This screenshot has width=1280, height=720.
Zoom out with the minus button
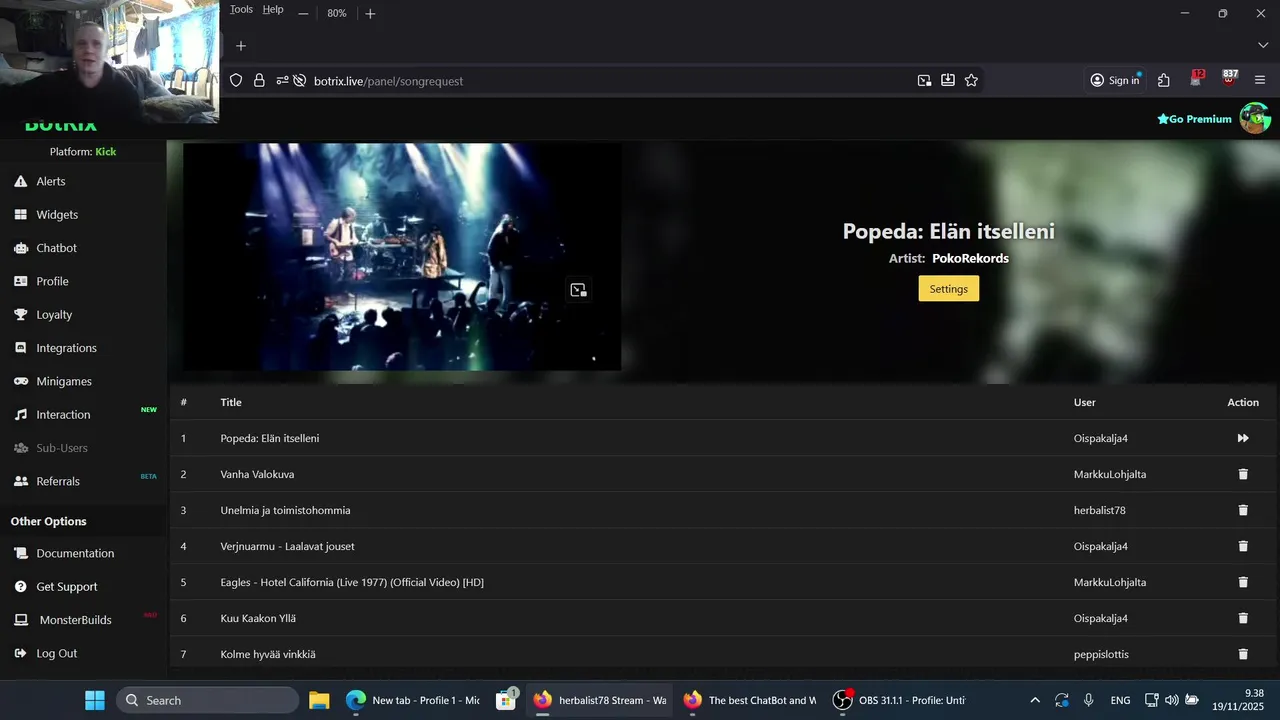point(303,13)
